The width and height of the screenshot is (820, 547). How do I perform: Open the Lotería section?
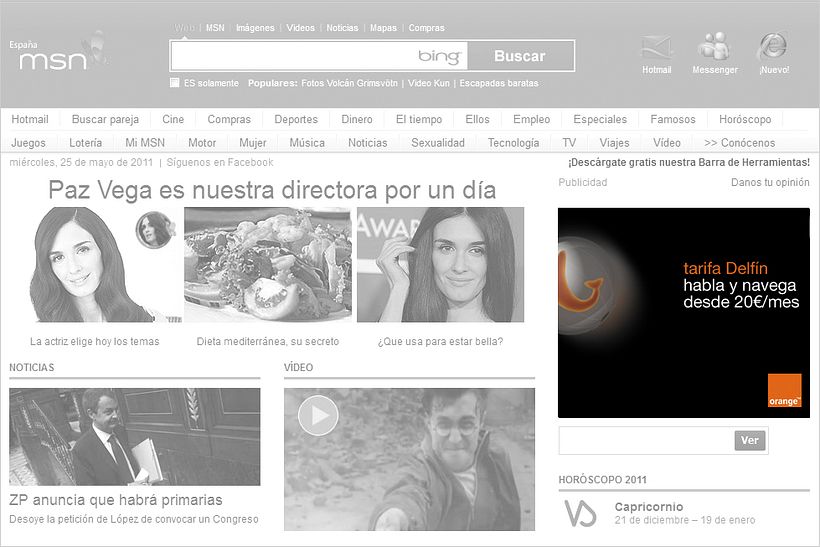tap(86, 143)
